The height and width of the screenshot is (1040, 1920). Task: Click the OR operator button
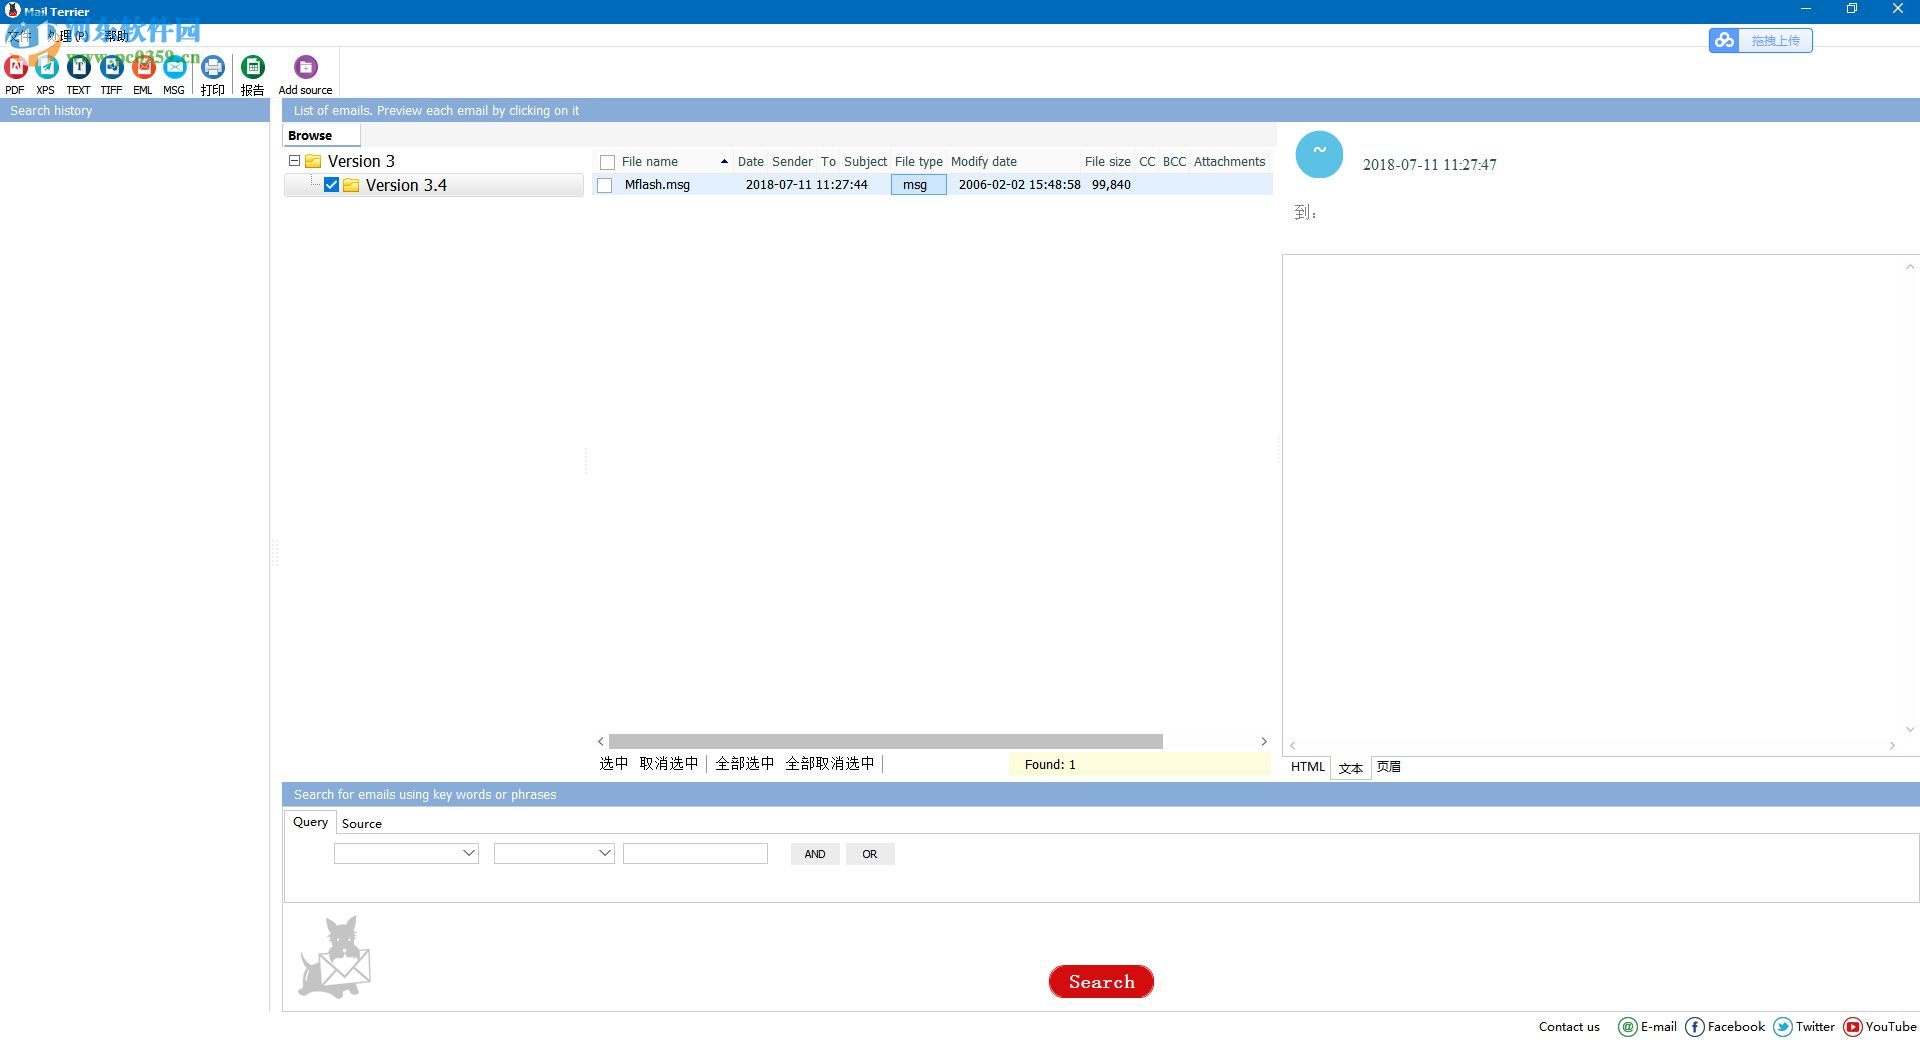(870, 854)
